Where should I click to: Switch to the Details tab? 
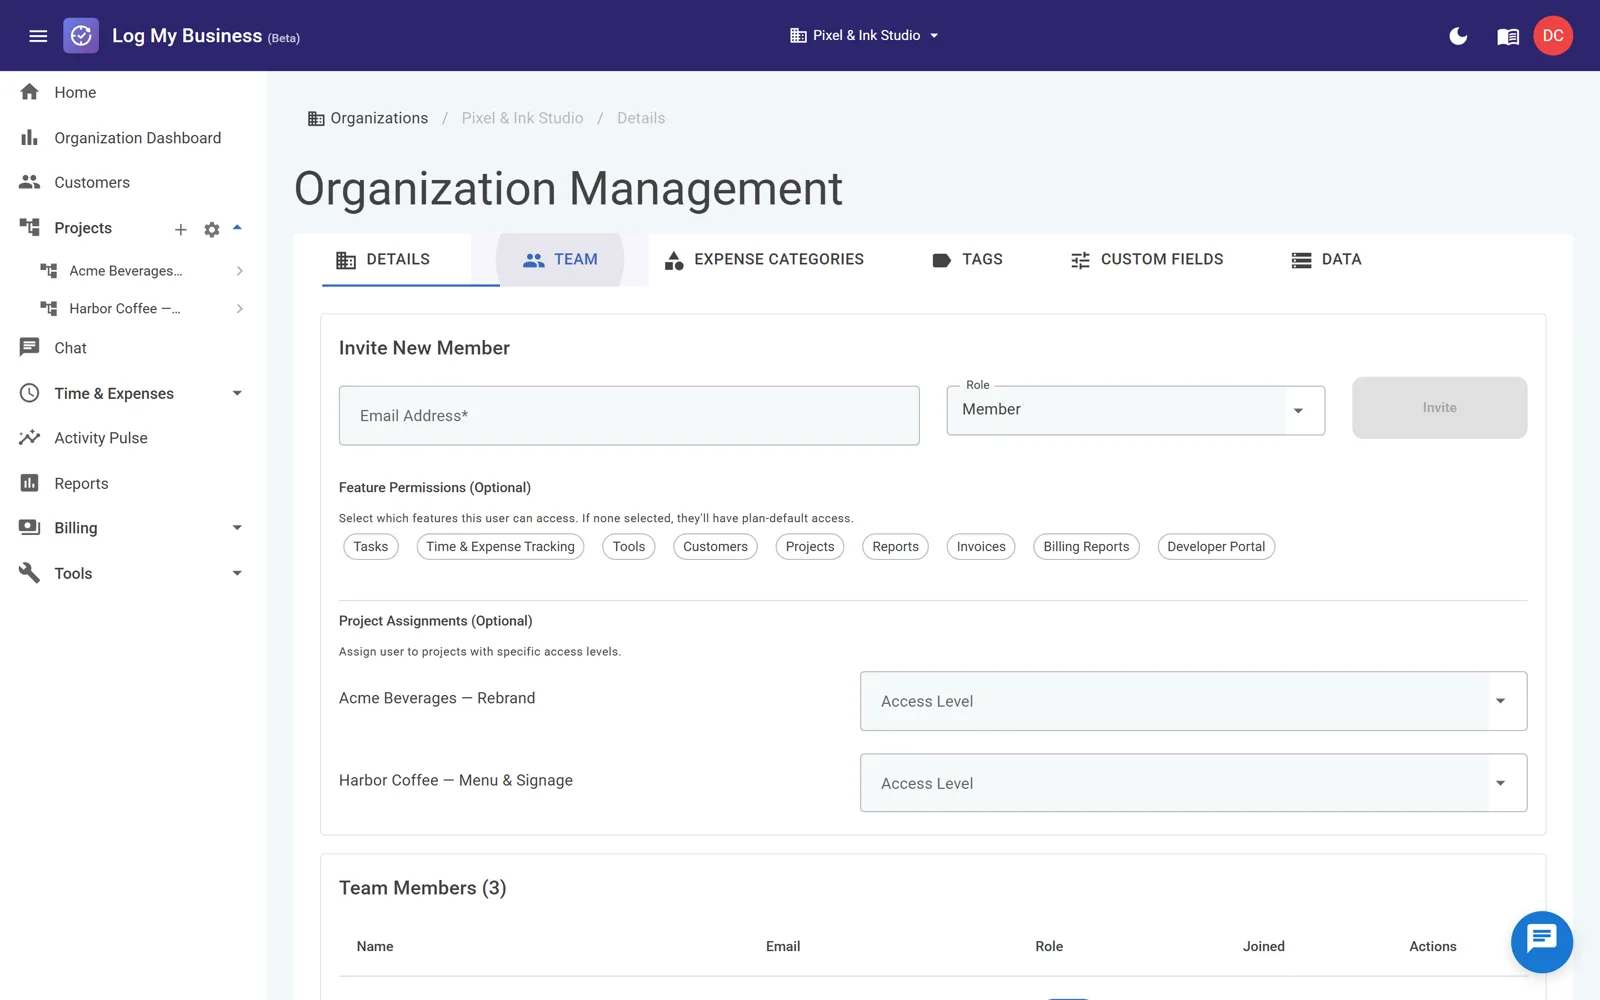click(x=383, y=260)
